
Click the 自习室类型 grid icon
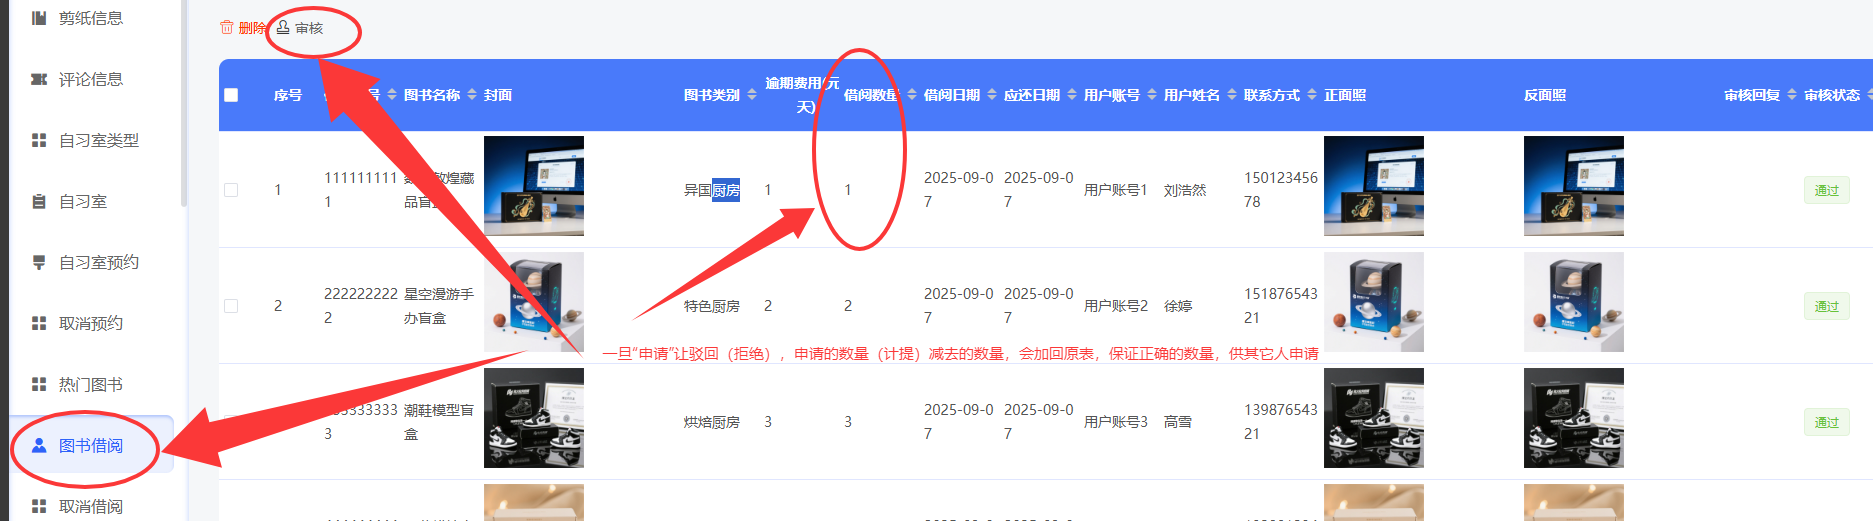click(x=39, y=140)
